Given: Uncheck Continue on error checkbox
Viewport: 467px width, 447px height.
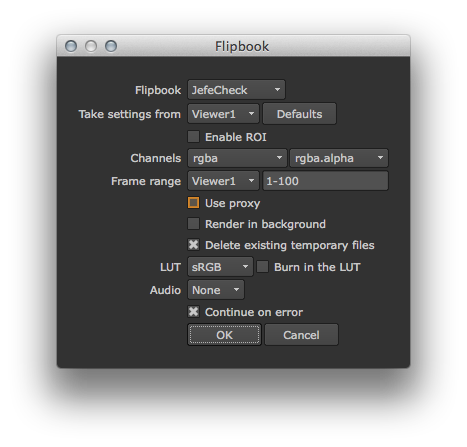Looking at the screenshot, I should (x=194, y=312).
